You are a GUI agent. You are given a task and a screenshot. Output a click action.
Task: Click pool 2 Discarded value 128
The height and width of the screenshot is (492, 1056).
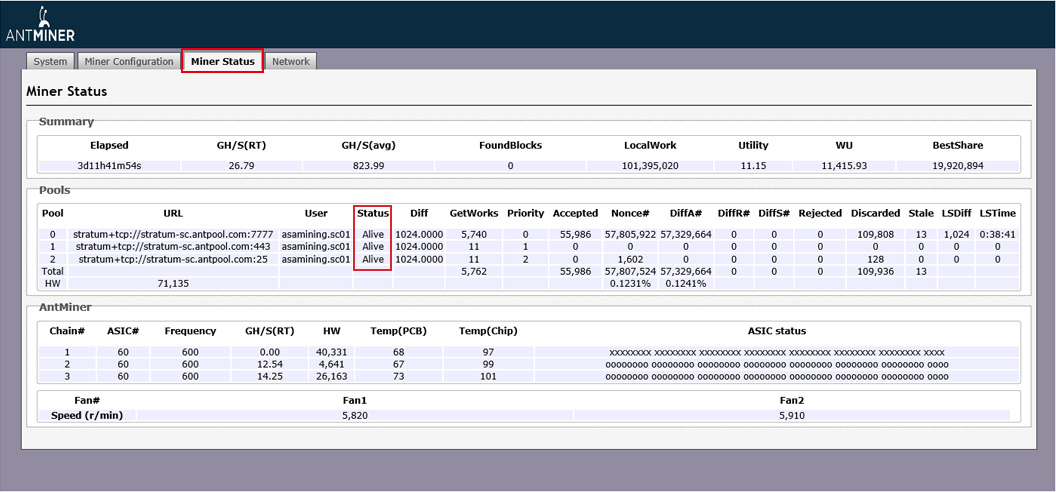click(875, 259)
